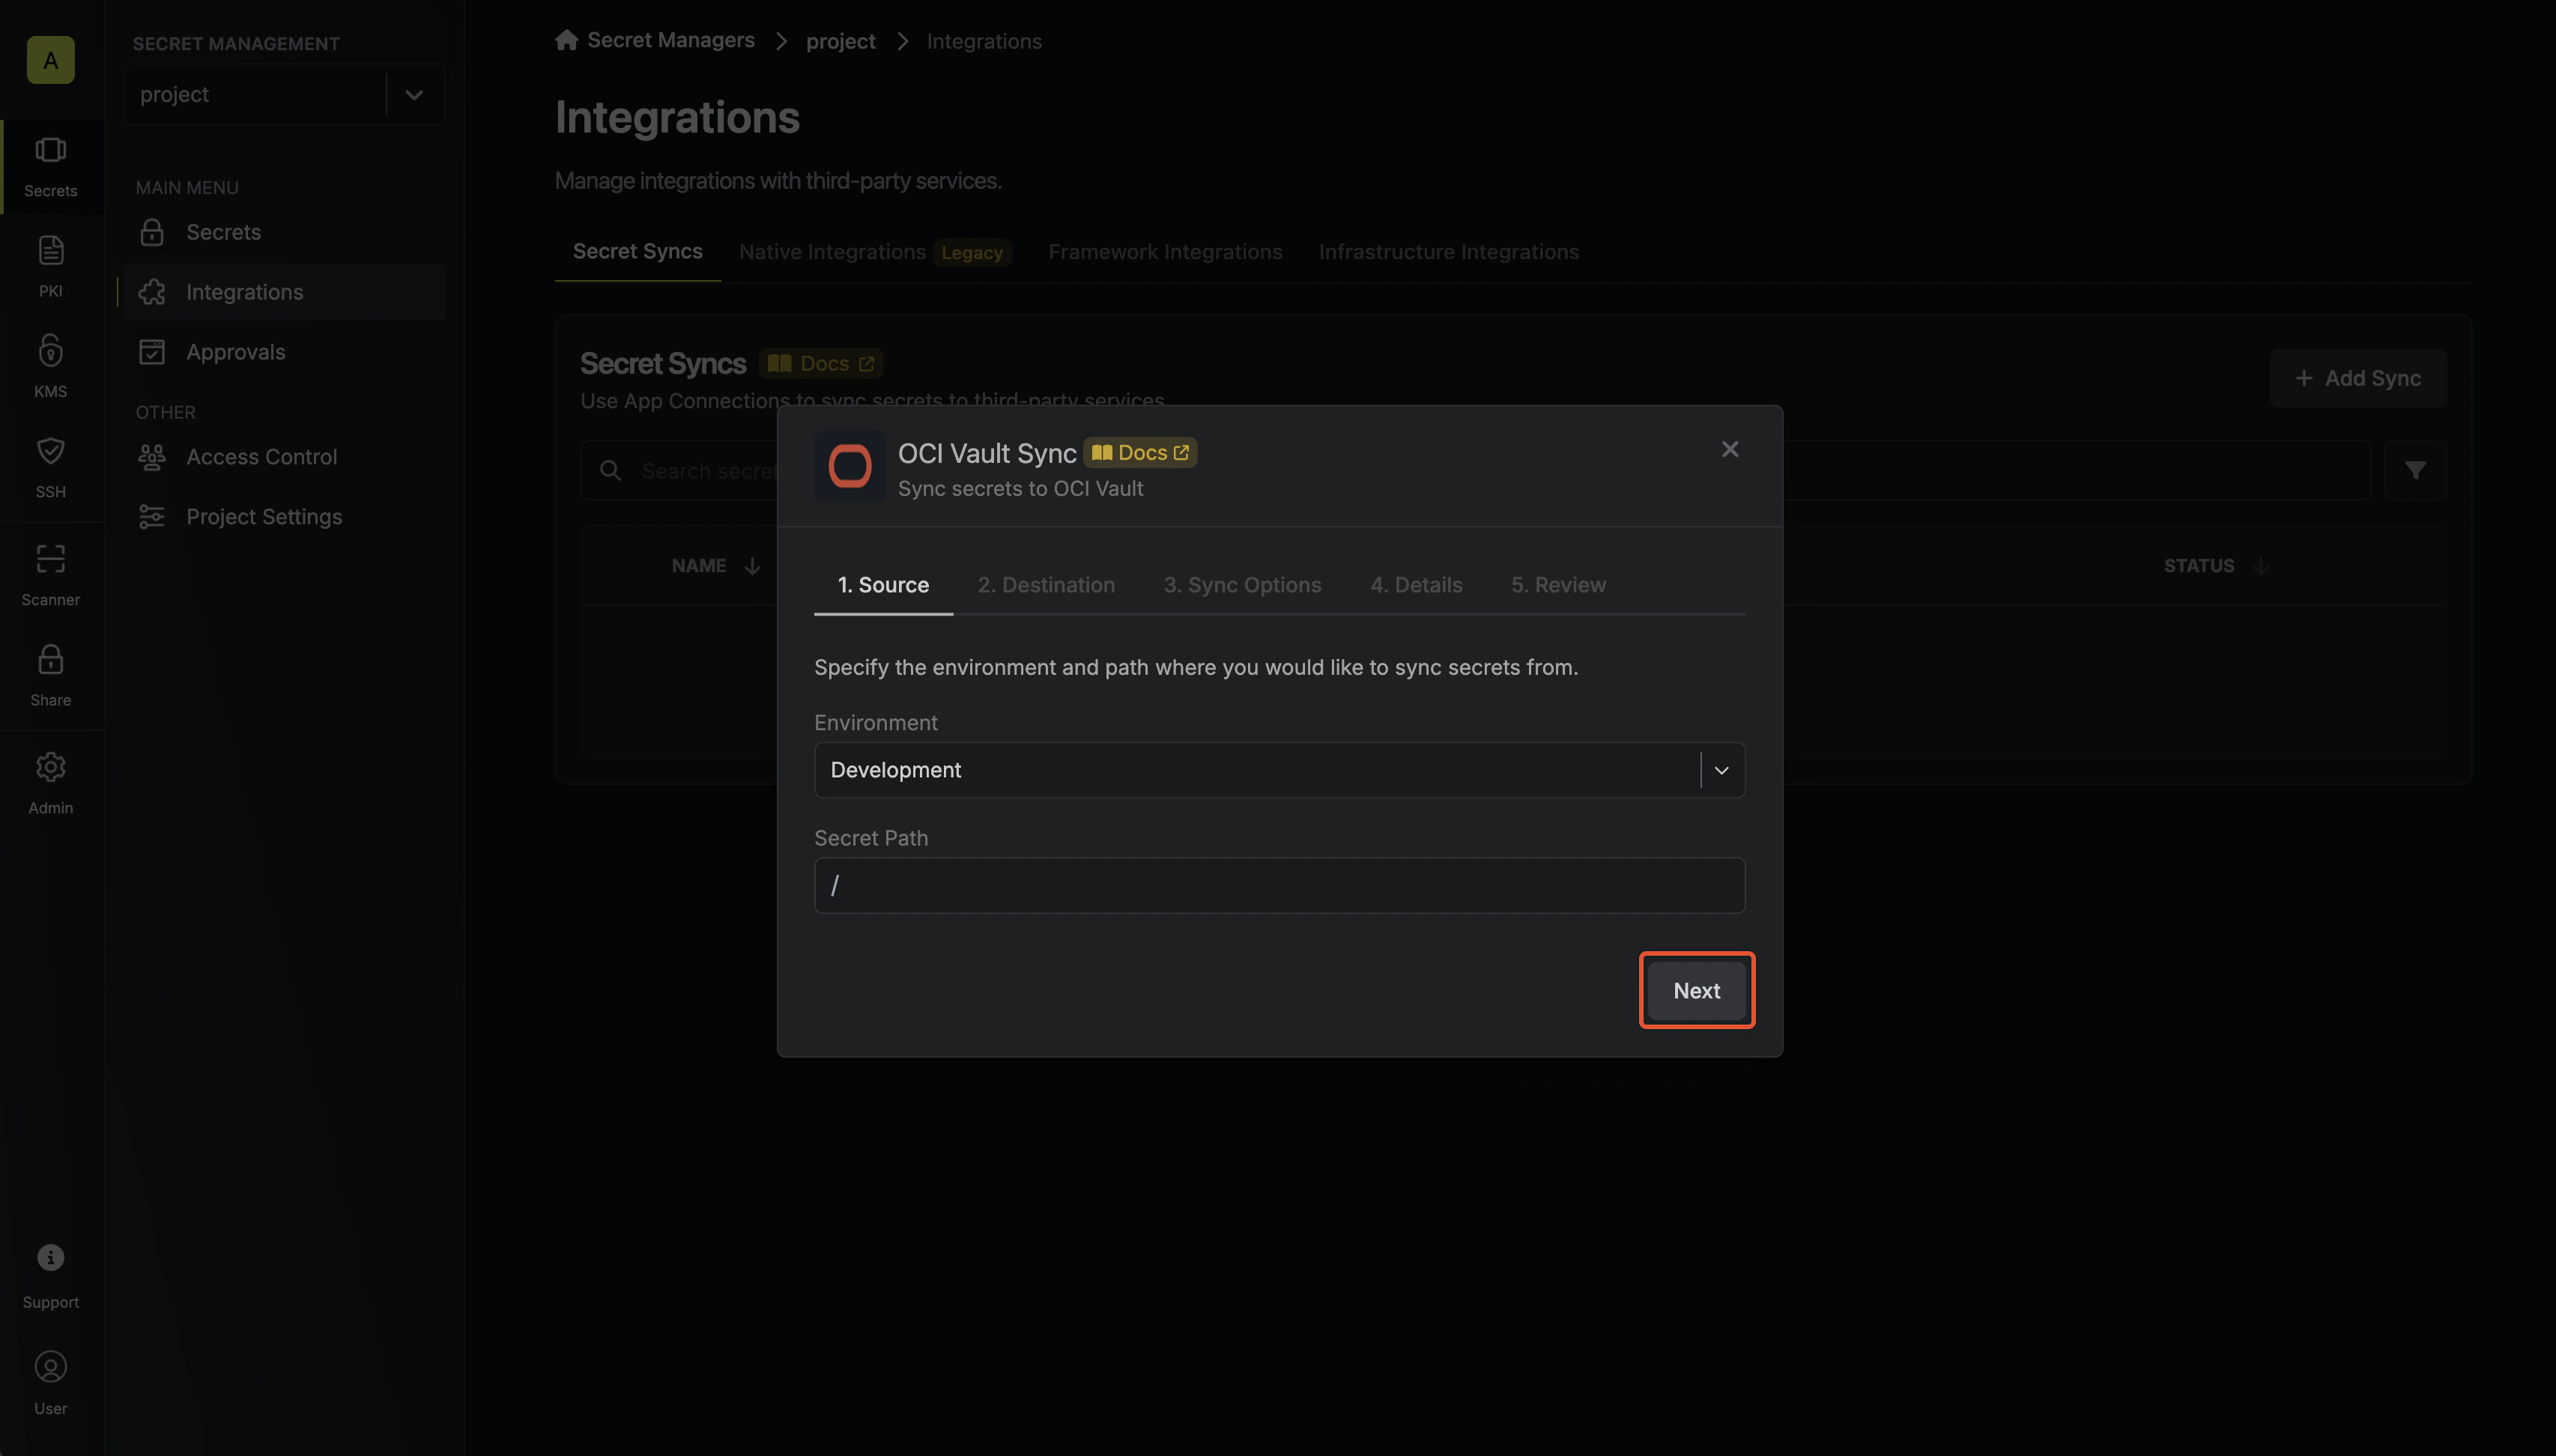
Task: Click the Next button
Action: click(x=1696, y=990)
